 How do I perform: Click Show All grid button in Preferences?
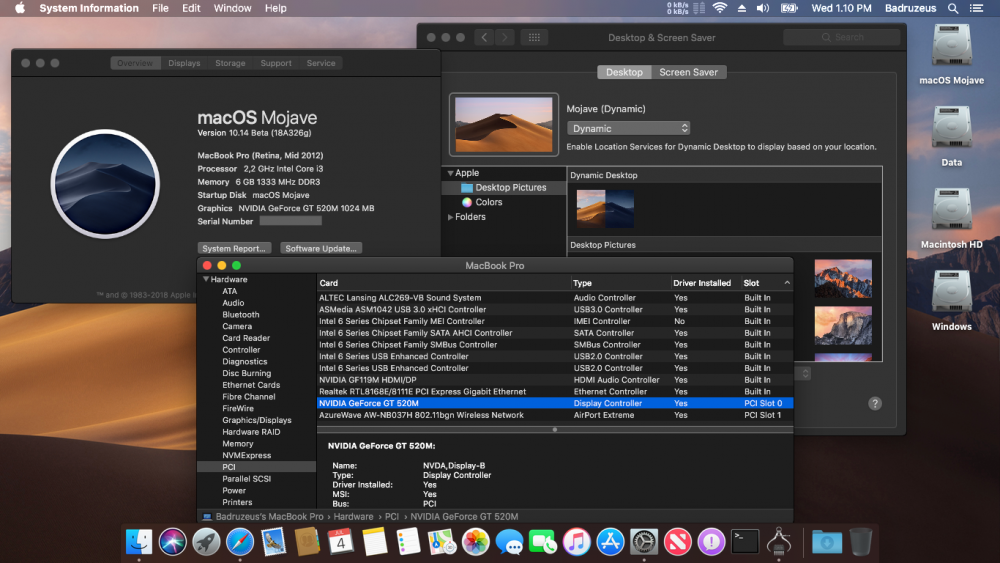(534, 37)
